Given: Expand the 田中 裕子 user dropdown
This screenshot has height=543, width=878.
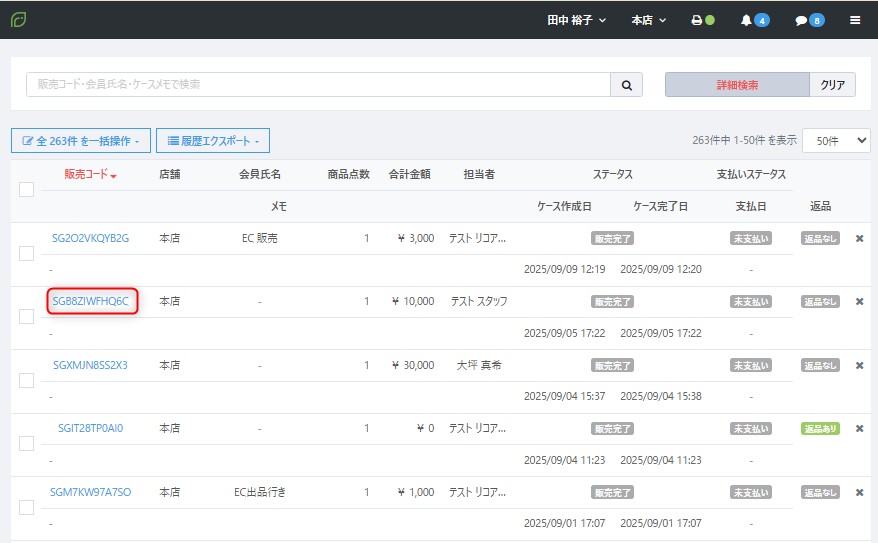Looking at the screenshot, I should pyautogui.click(x=576, y=20).
